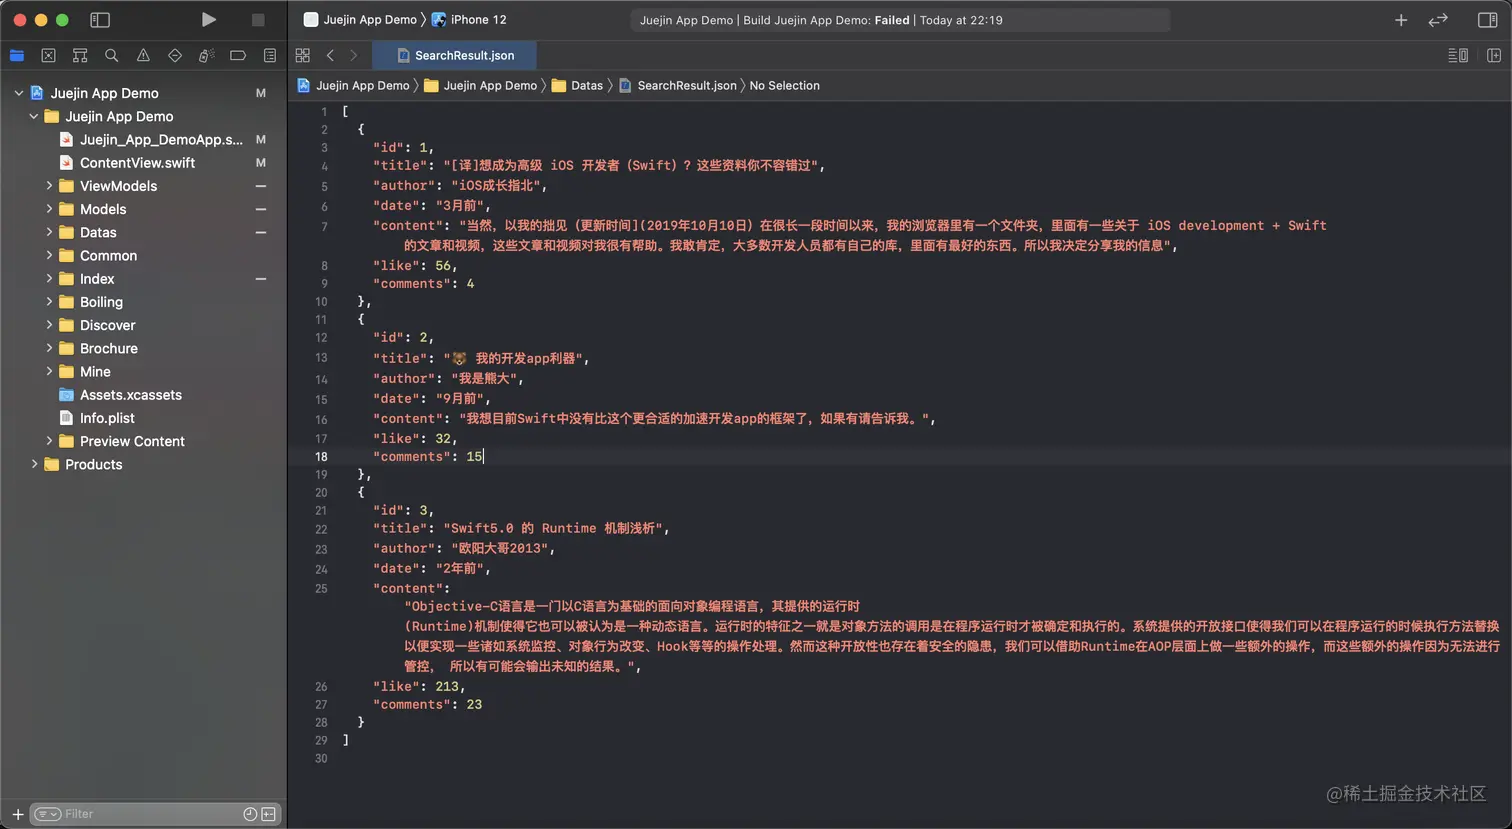The width and height of the screenshot is (1512, 829).
Task: Open the code review arrows button
Action: (1438, 20)
